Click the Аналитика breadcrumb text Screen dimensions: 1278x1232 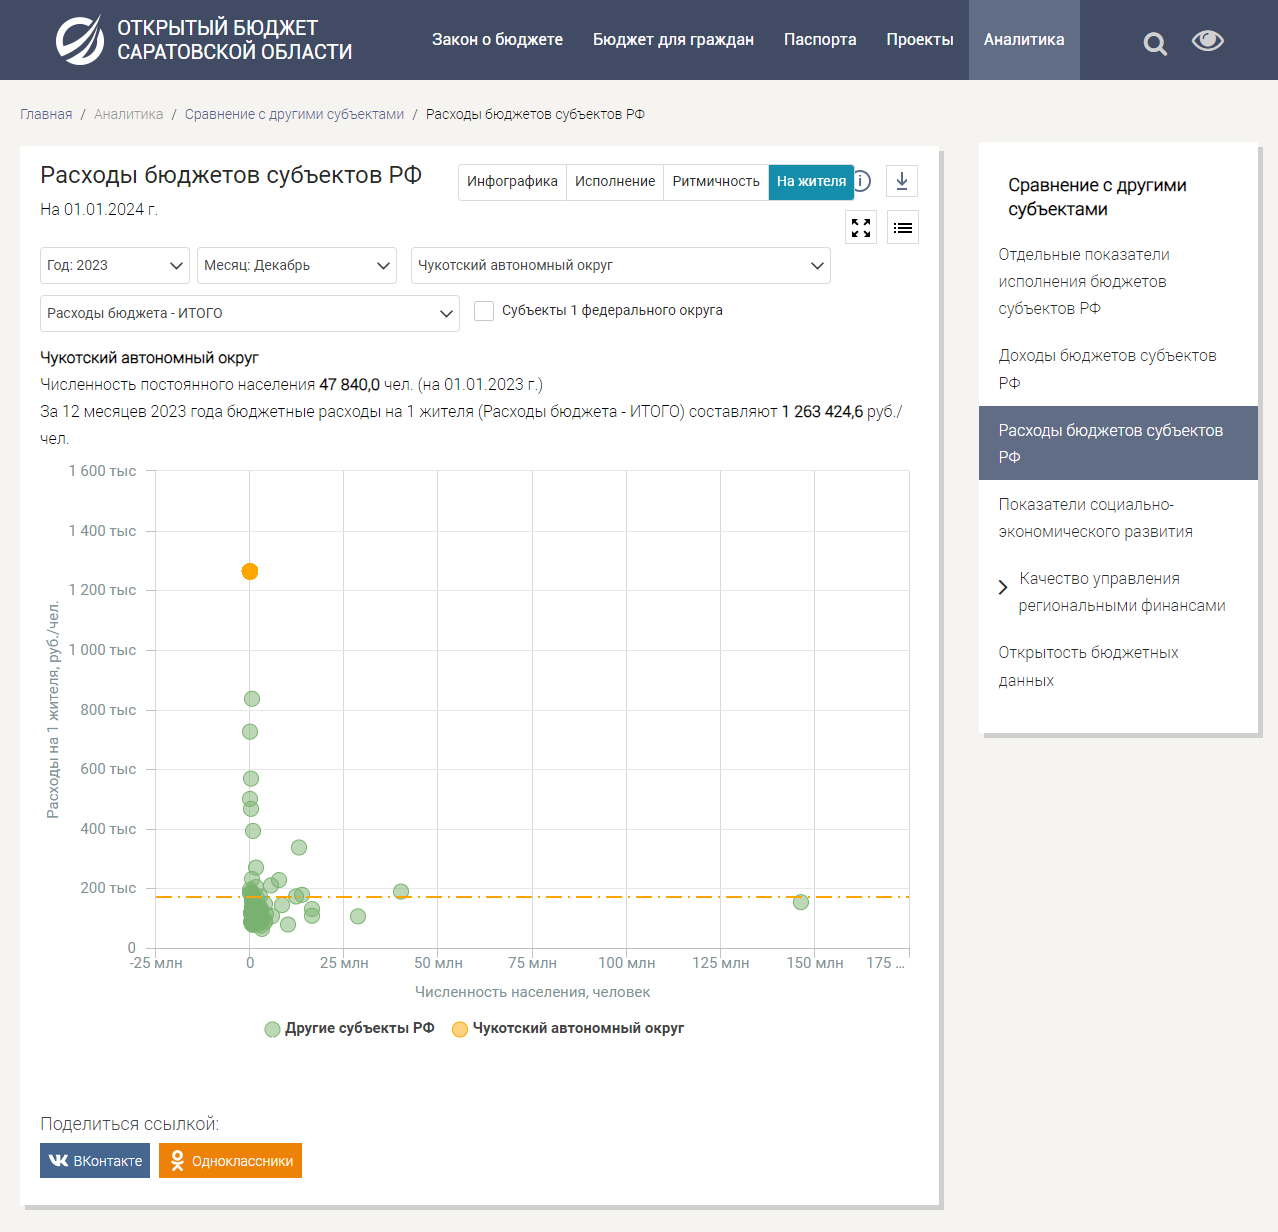tap(128, 115)
